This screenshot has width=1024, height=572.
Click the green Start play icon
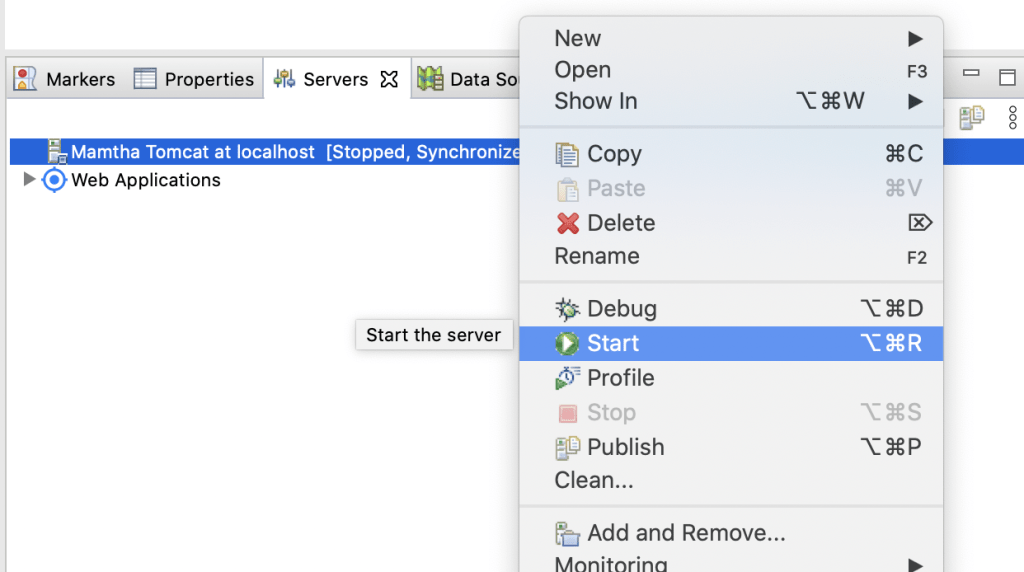[567, 344]
